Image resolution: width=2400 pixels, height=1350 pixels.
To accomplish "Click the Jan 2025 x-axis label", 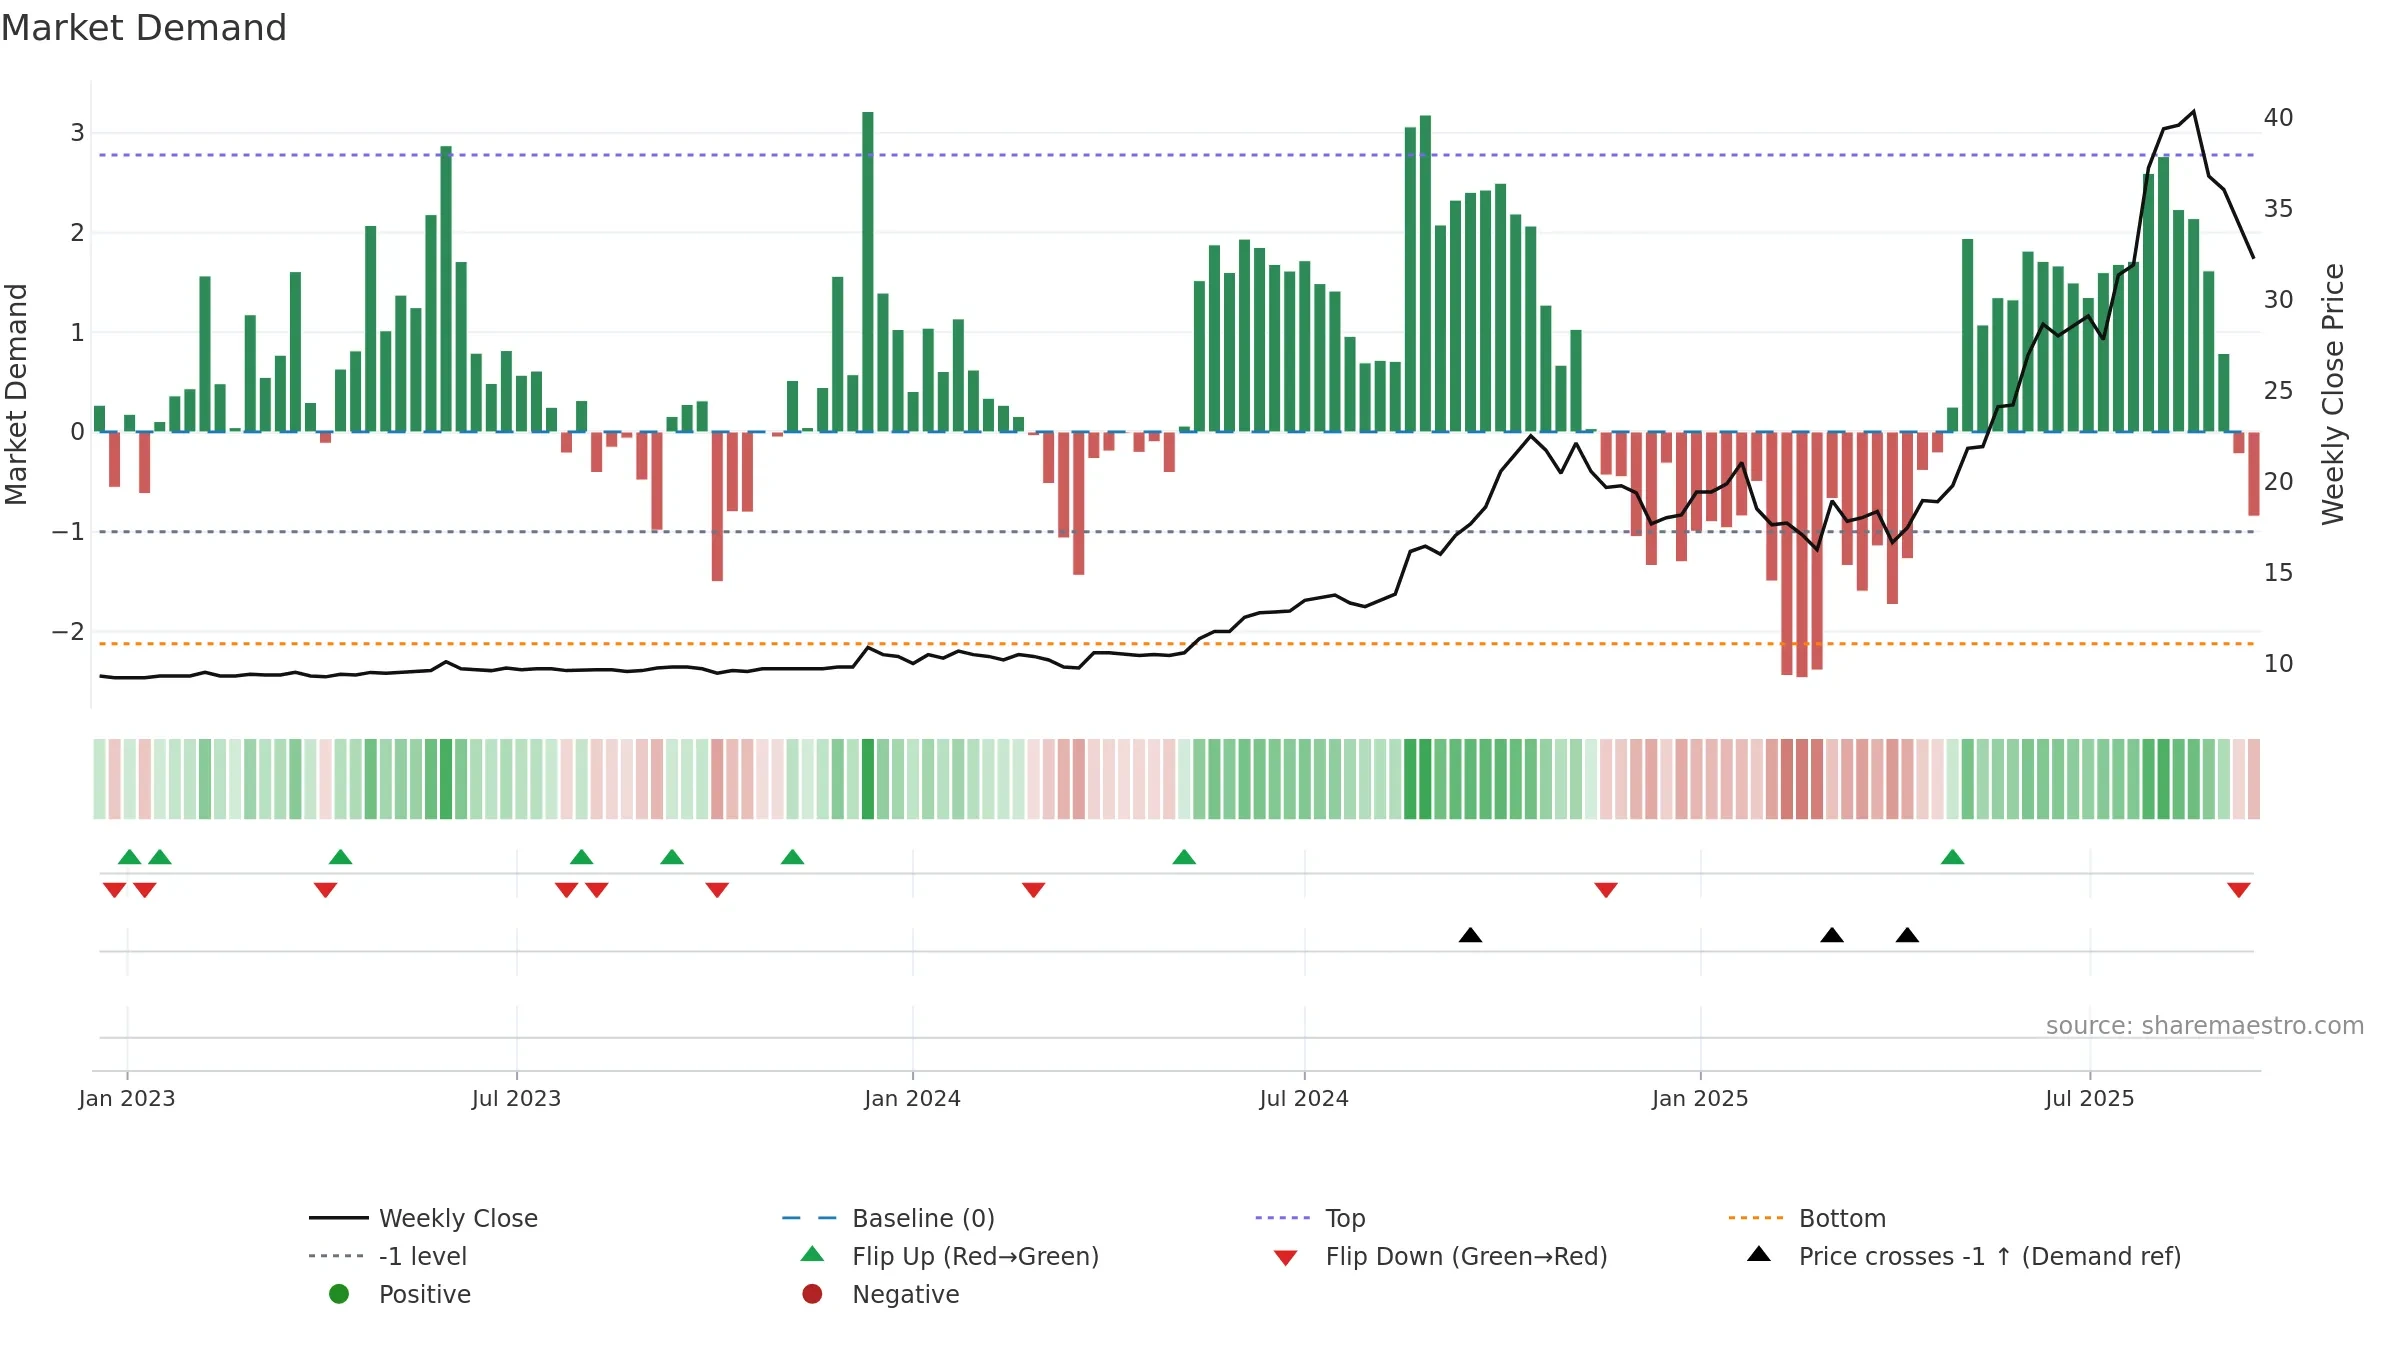I will pos(1700,1098).
